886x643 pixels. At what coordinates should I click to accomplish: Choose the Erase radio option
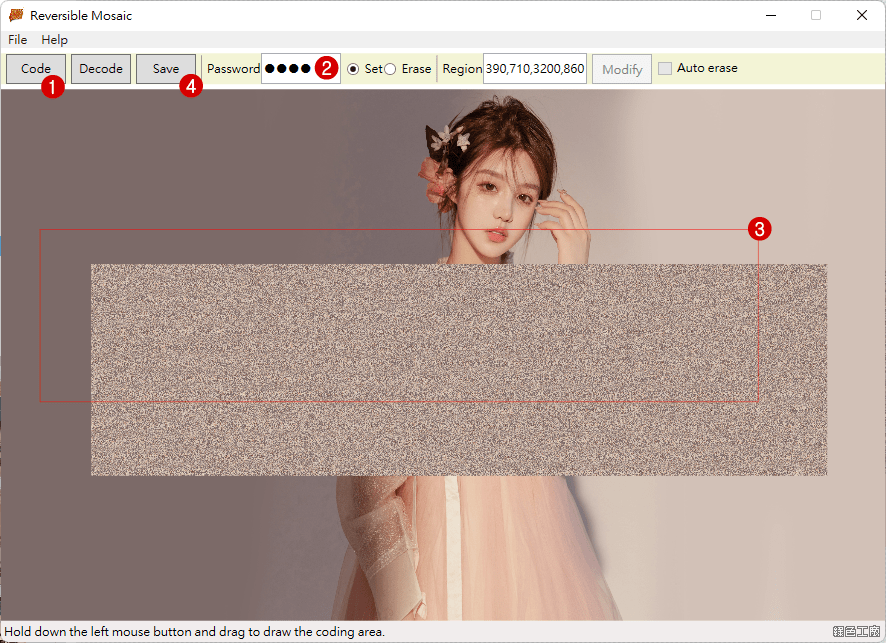tap(390, 69)
